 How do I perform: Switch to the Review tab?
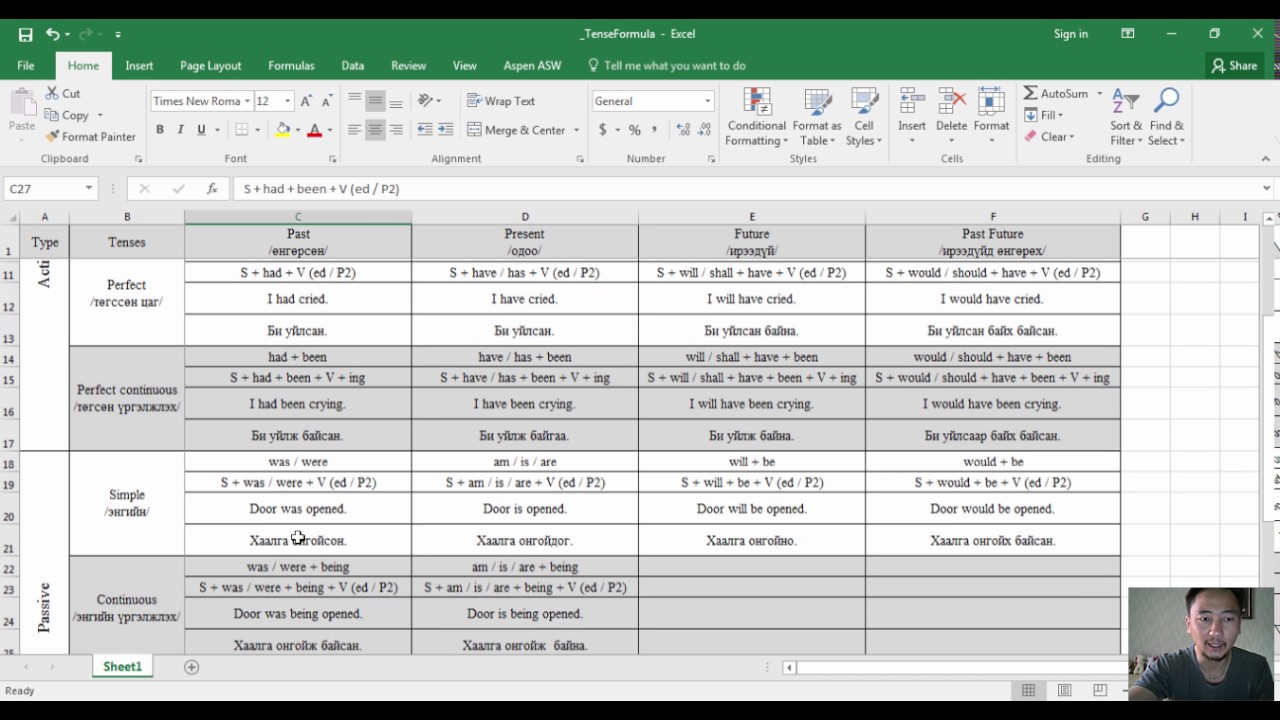point(408,65)
